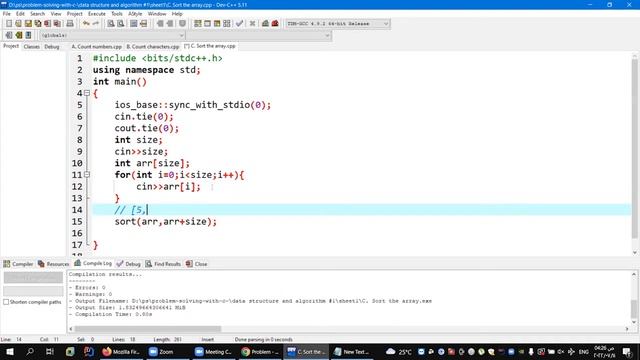Open the Resources bottom panel tab
The width and height of the screenshot is (640, 360).
pos(53,264)
